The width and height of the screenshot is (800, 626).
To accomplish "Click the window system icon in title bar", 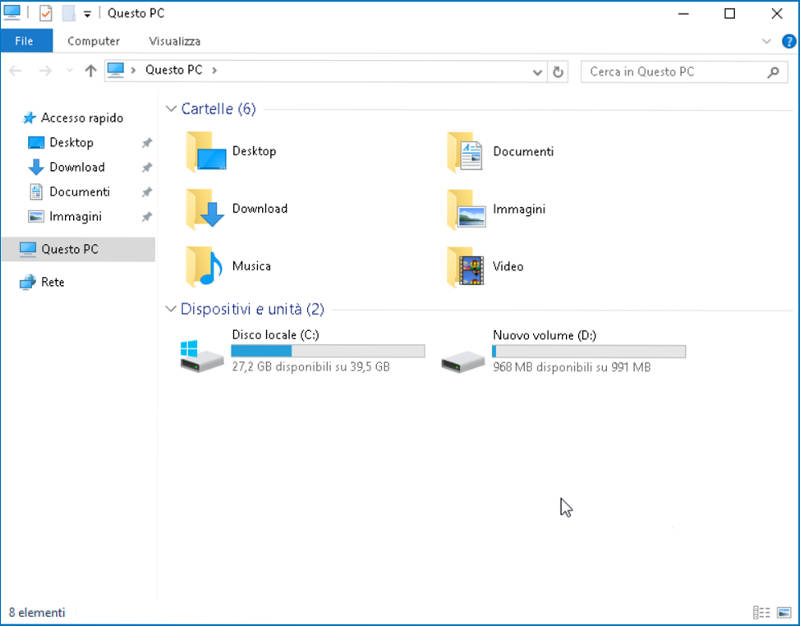I will (x=12, y=13).
